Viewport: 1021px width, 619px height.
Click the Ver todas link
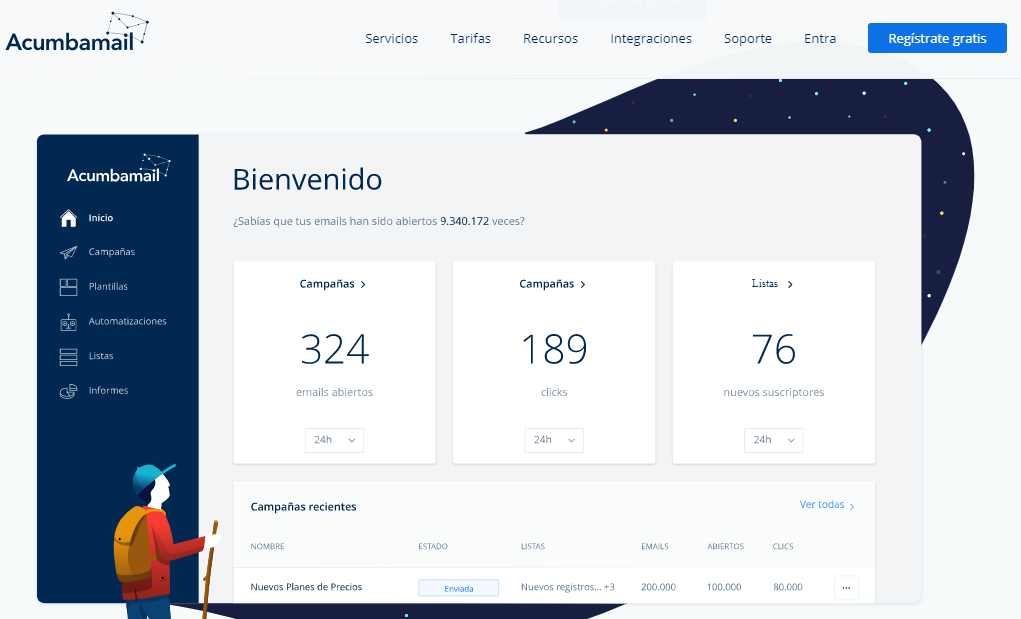tap(826, 505)
